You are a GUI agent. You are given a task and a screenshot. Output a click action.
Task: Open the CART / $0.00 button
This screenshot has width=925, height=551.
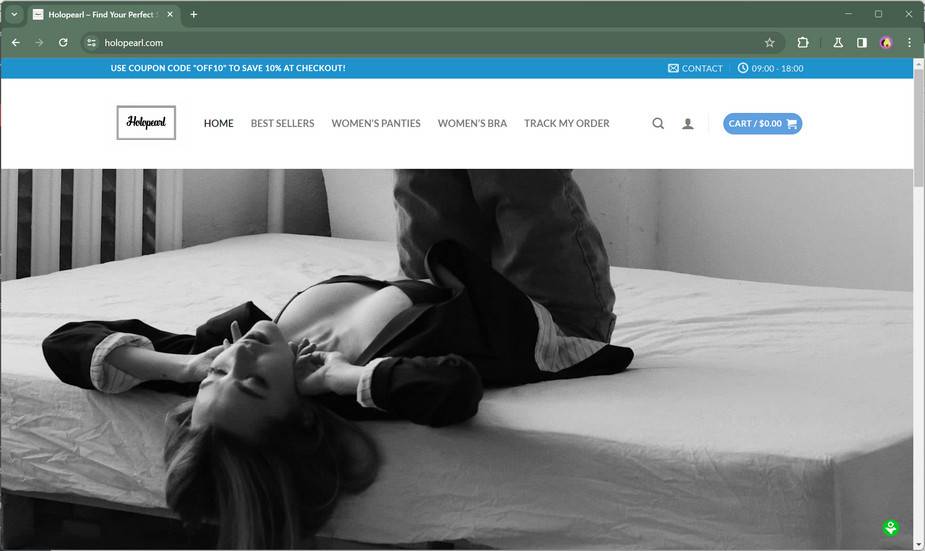[x=762, y=123]
